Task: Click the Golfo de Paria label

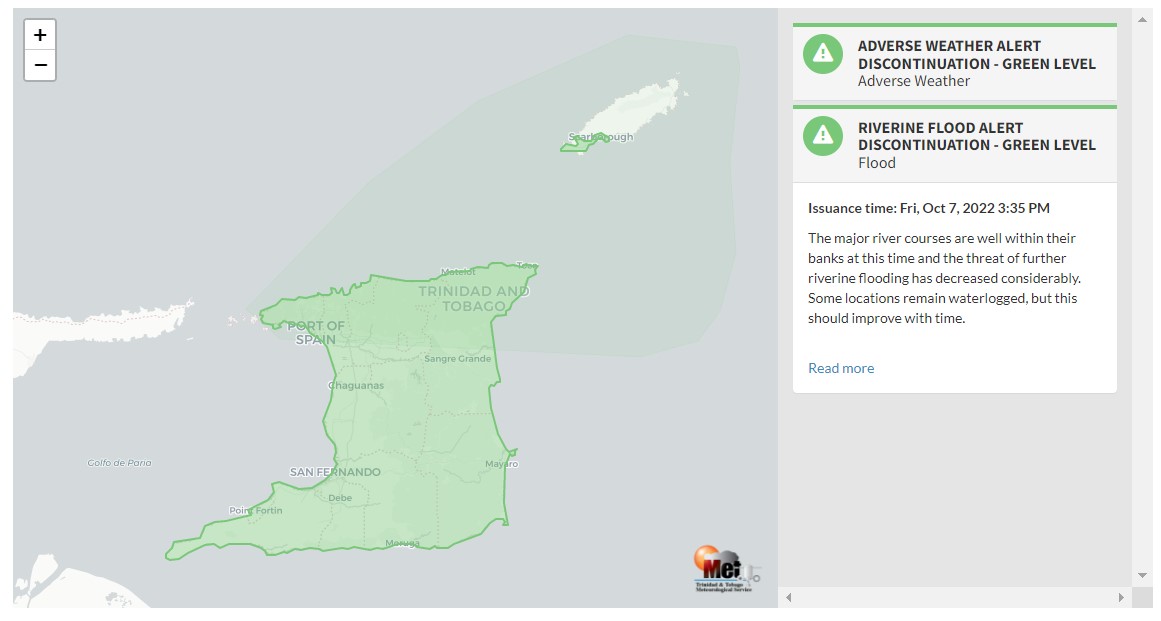Action: click(x=119, y=463)
